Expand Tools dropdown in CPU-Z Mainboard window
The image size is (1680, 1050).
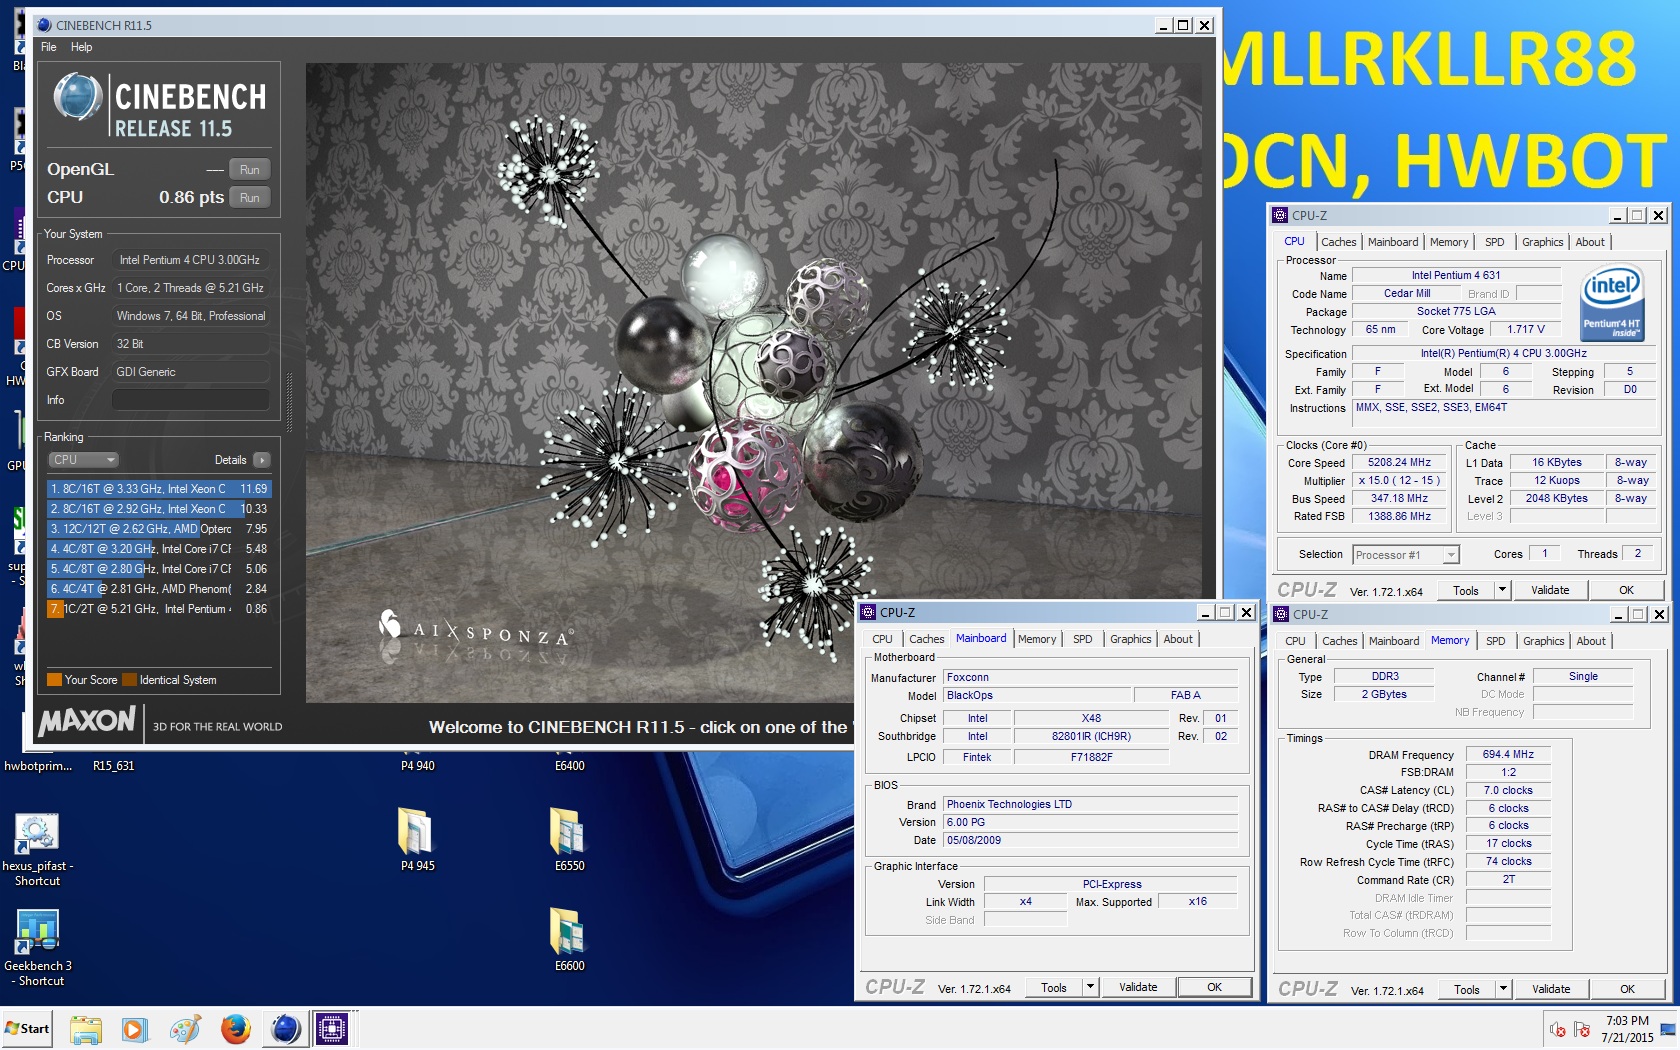1090,987
